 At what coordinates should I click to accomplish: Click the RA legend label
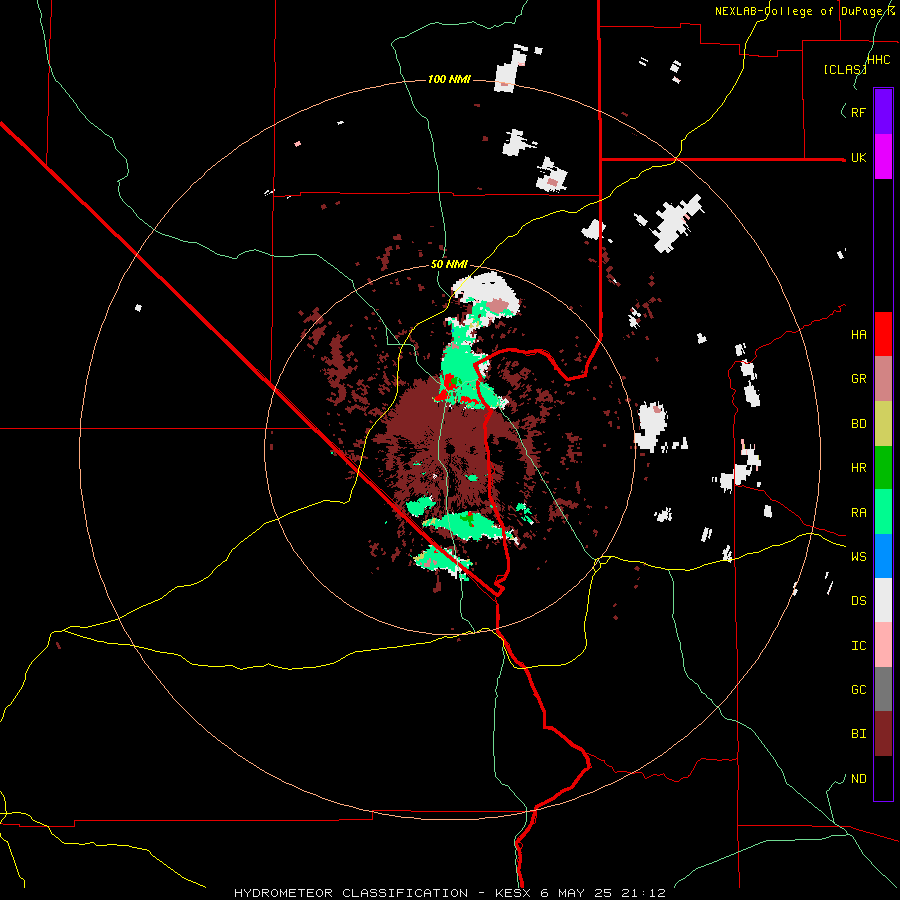tap(858, 513)
